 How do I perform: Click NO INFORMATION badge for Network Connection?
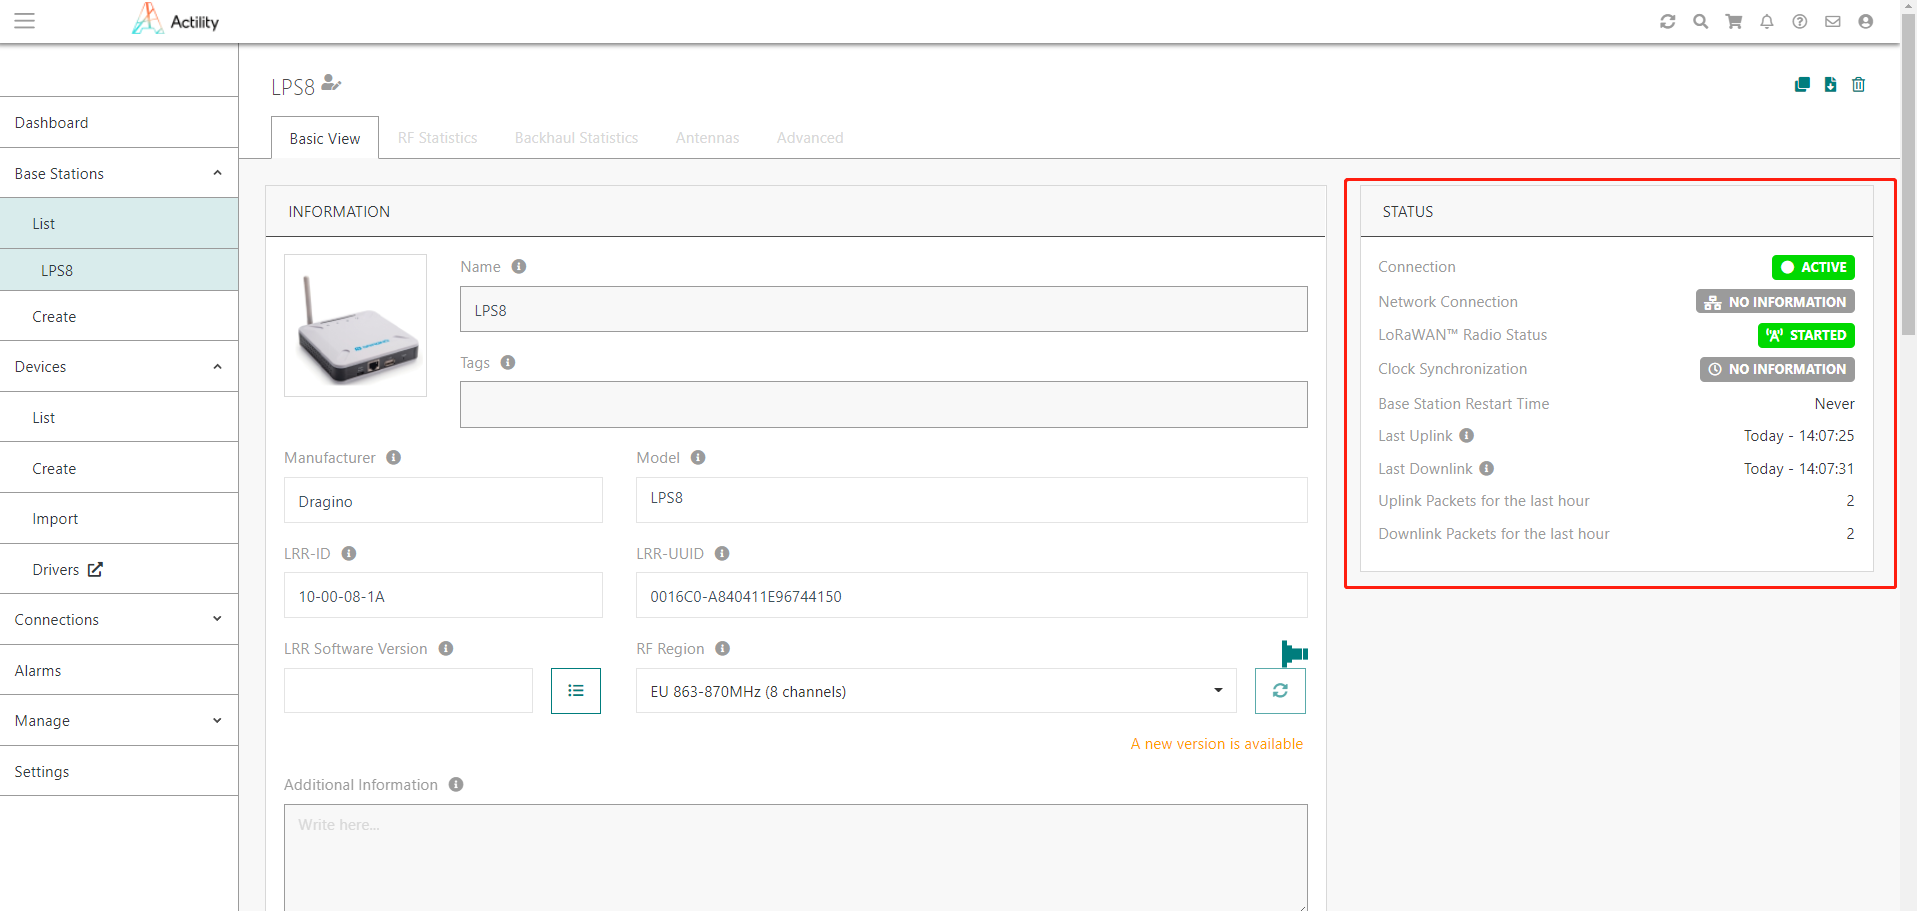(1775, 301)
